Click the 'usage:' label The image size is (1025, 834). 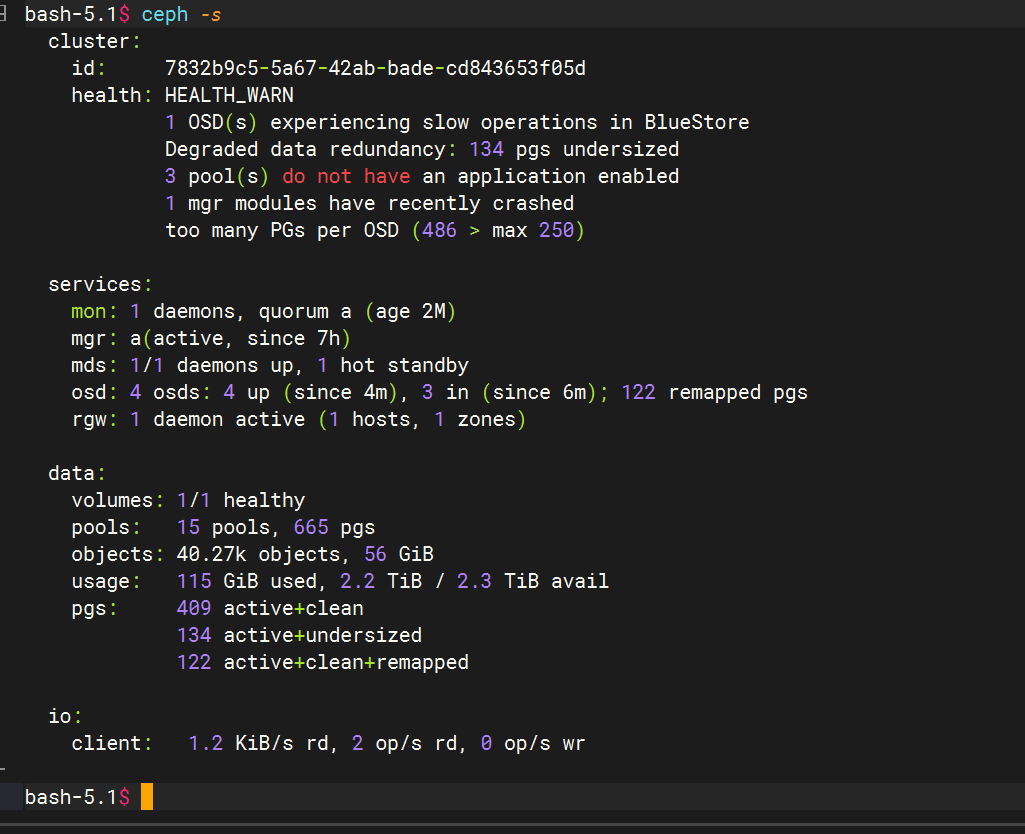[106, 581]
